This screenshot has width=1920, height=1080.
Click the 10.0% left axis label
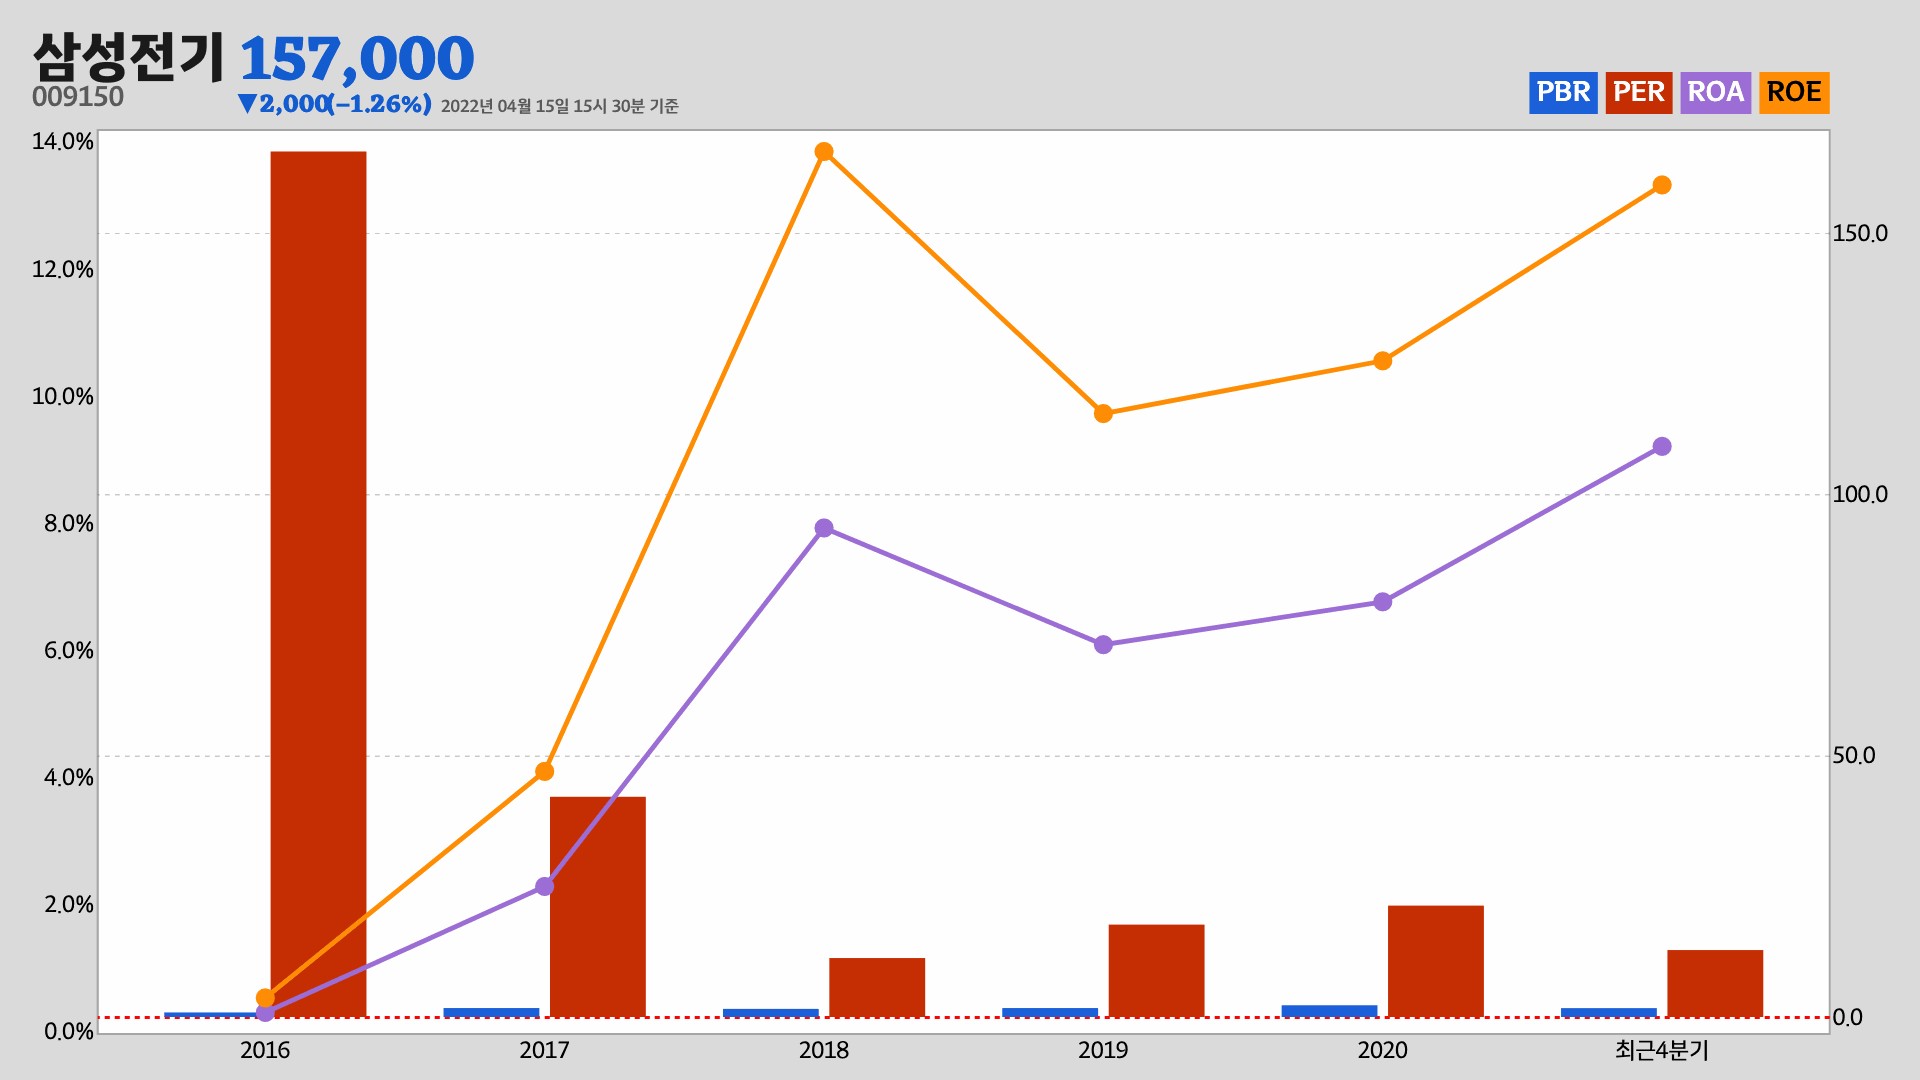point(63,397)
